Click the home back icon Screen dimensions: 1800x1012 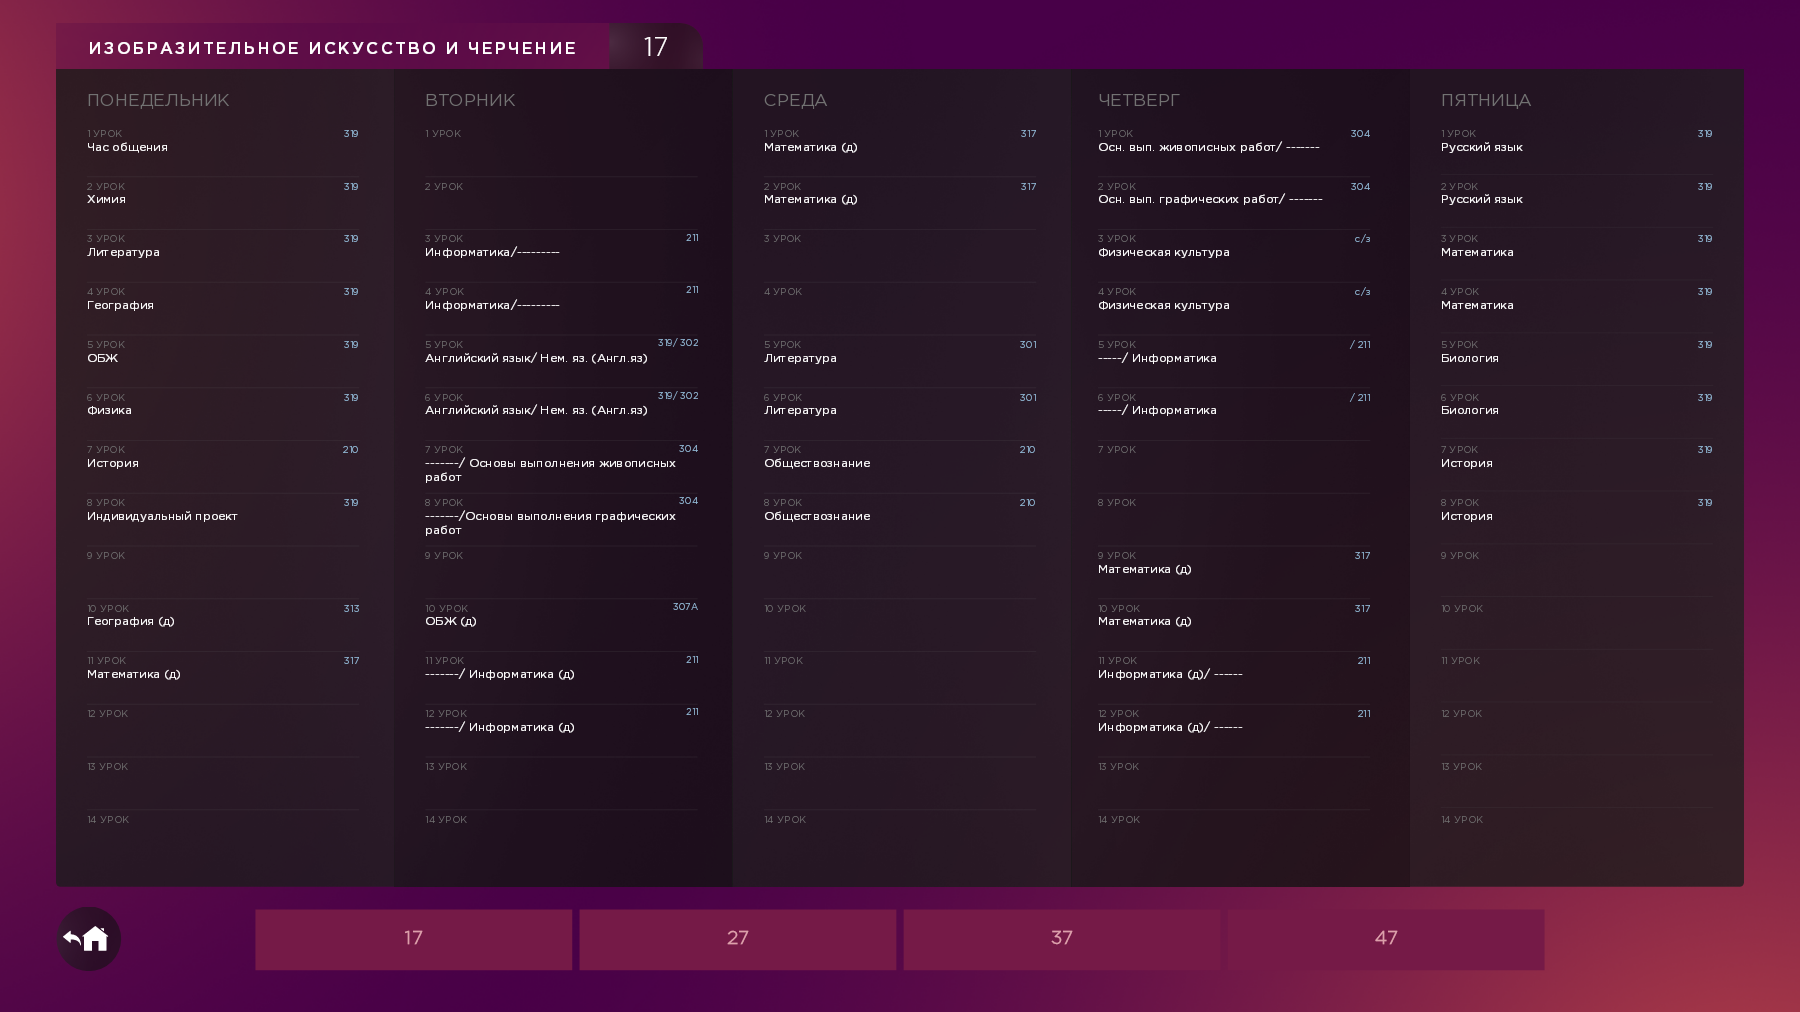88,939
